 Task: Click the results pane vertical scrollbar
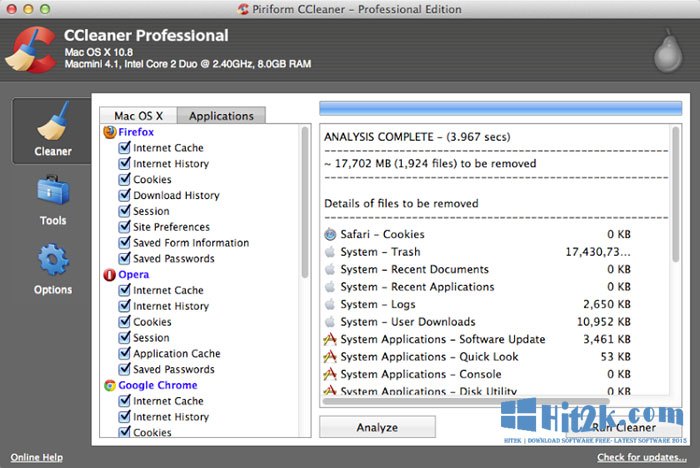coord(676,194)
